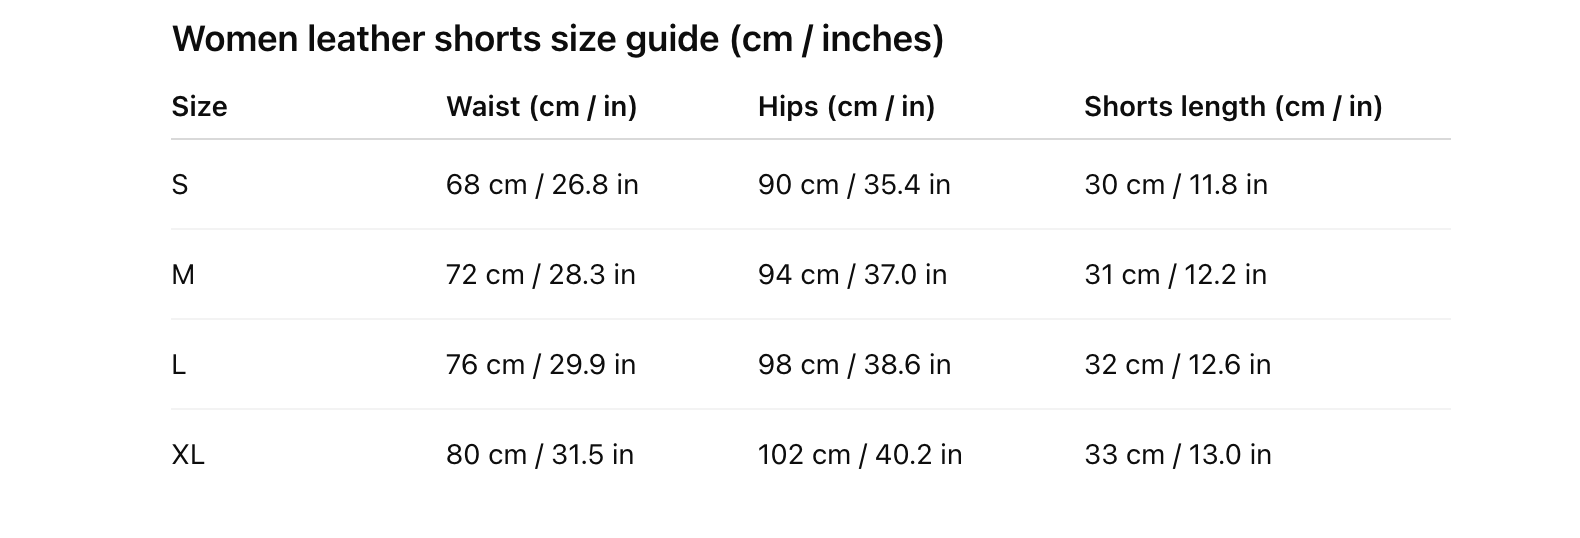Click waist value 68 cm / 26.8 in

[542, 185]
